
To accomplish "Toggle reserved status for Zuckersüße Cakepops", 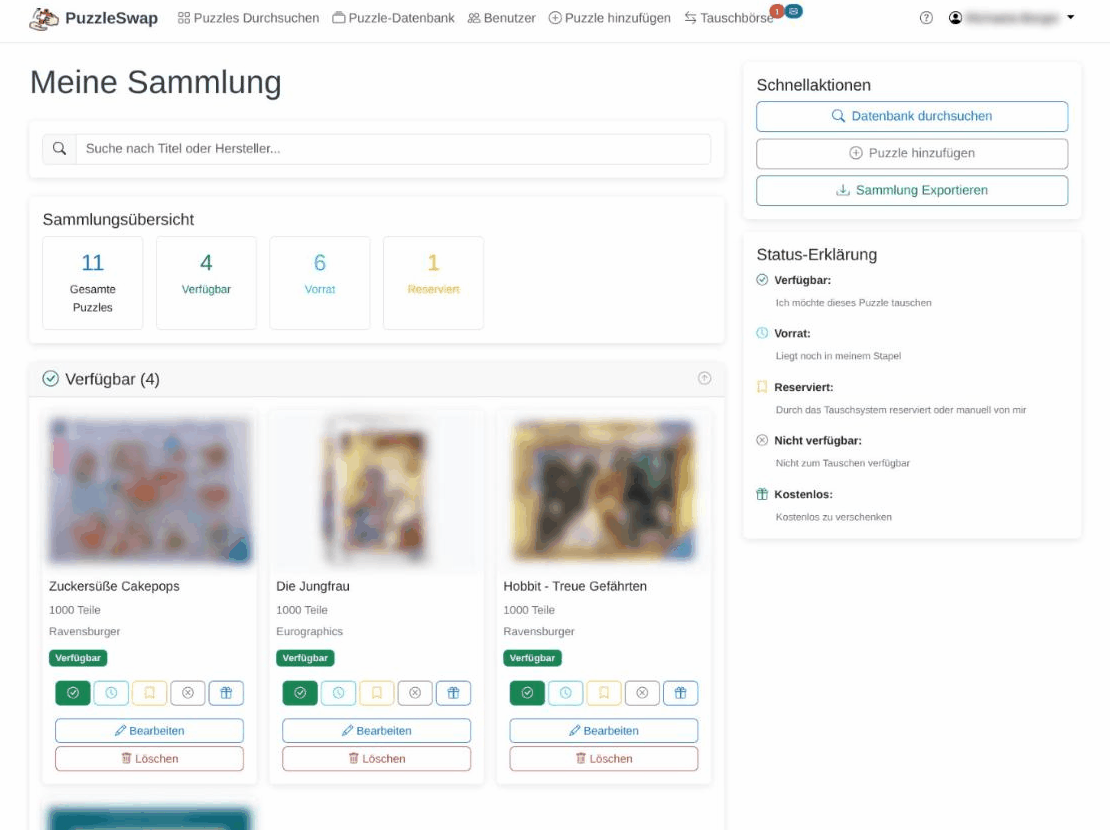I will [149, 693].
